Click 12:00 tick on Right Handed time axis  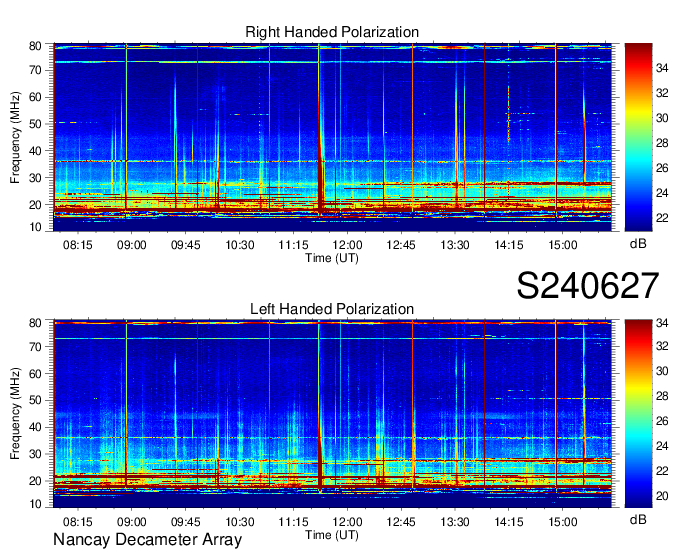(347, 245)
